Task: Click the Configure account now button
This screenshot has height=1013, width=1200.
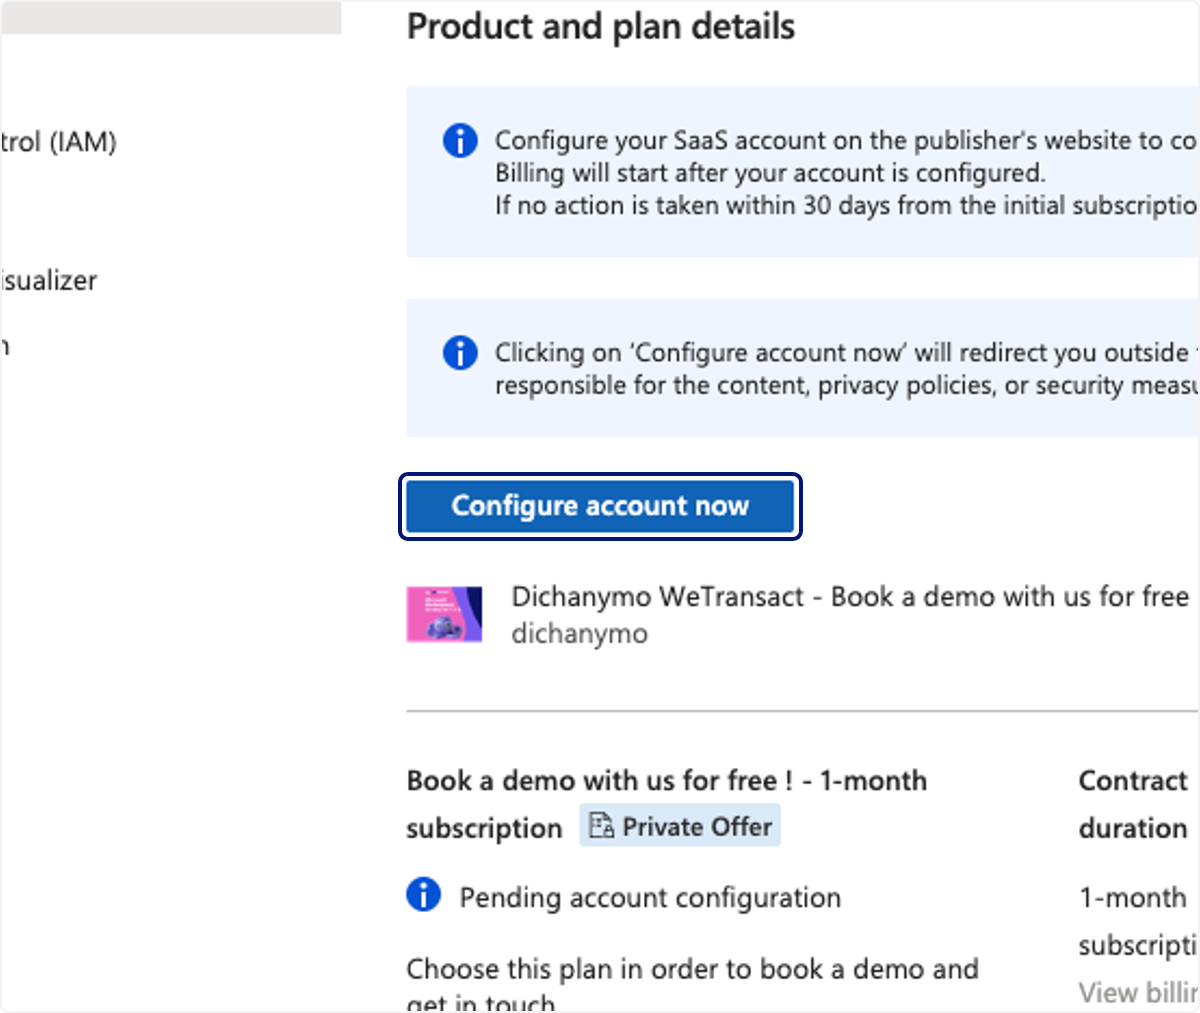Action: click(600, 506)
